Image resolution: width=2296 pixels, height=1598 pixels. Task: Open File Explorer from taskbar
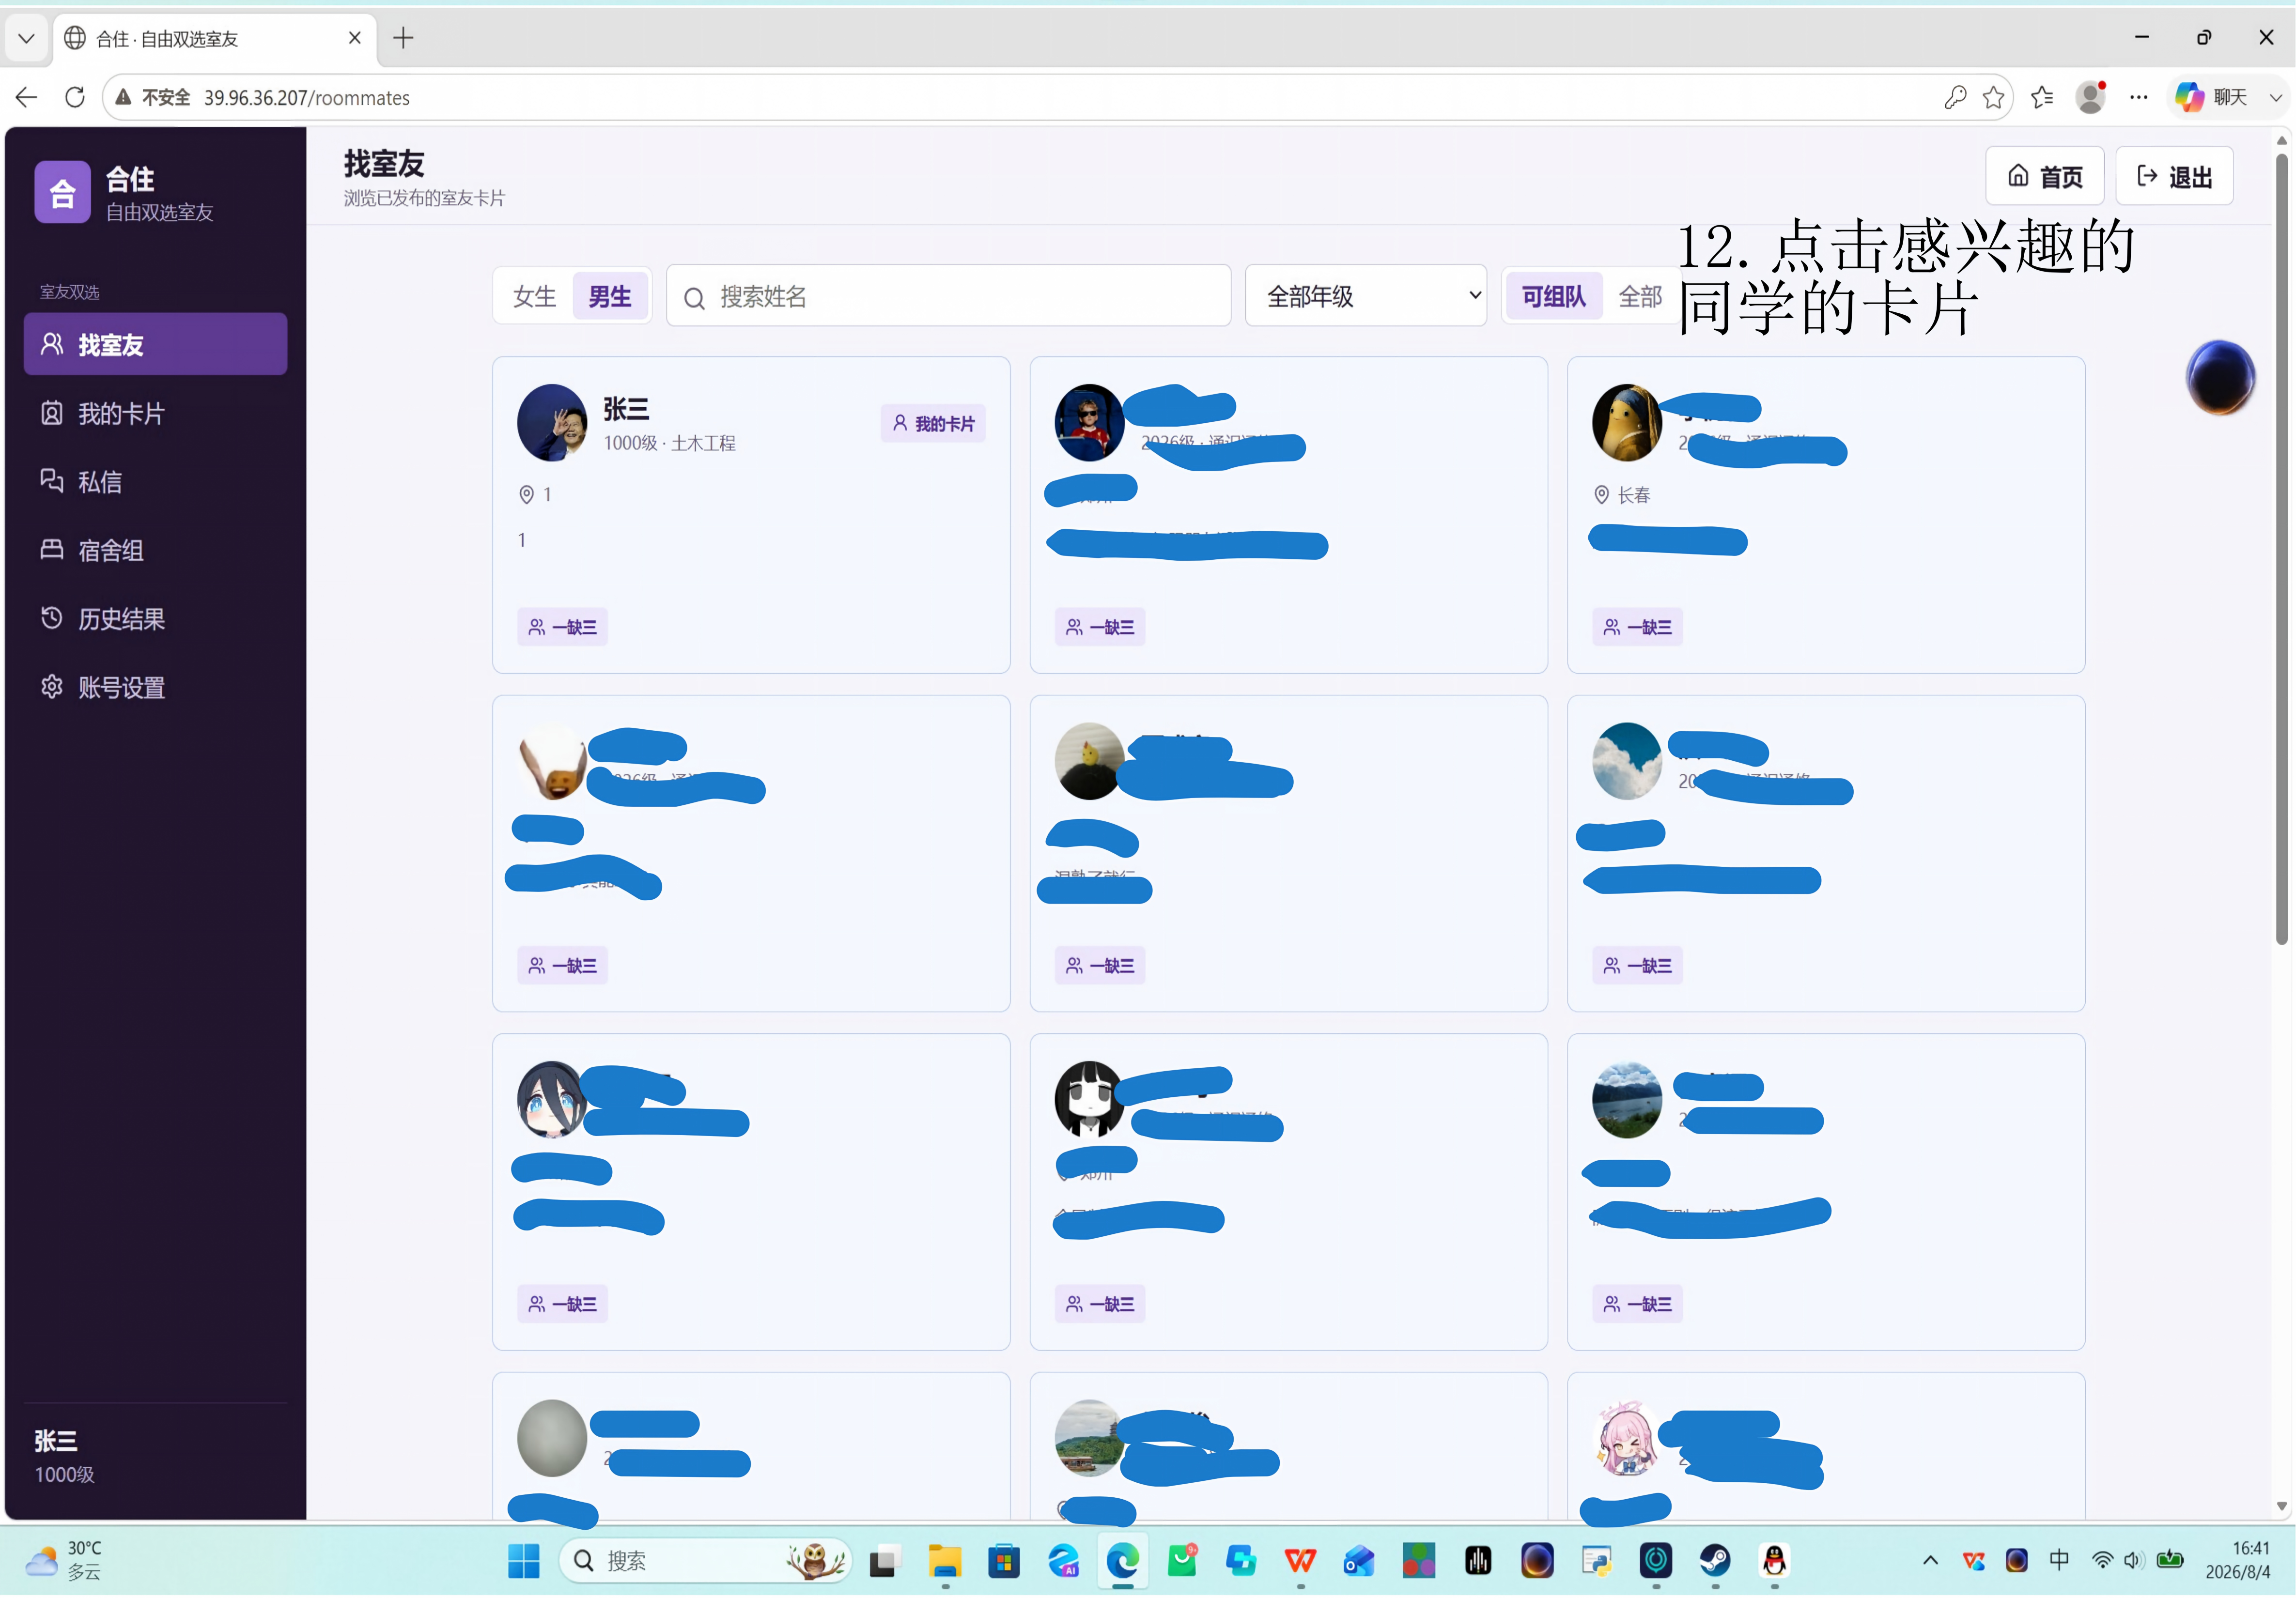click(944, 1560)
